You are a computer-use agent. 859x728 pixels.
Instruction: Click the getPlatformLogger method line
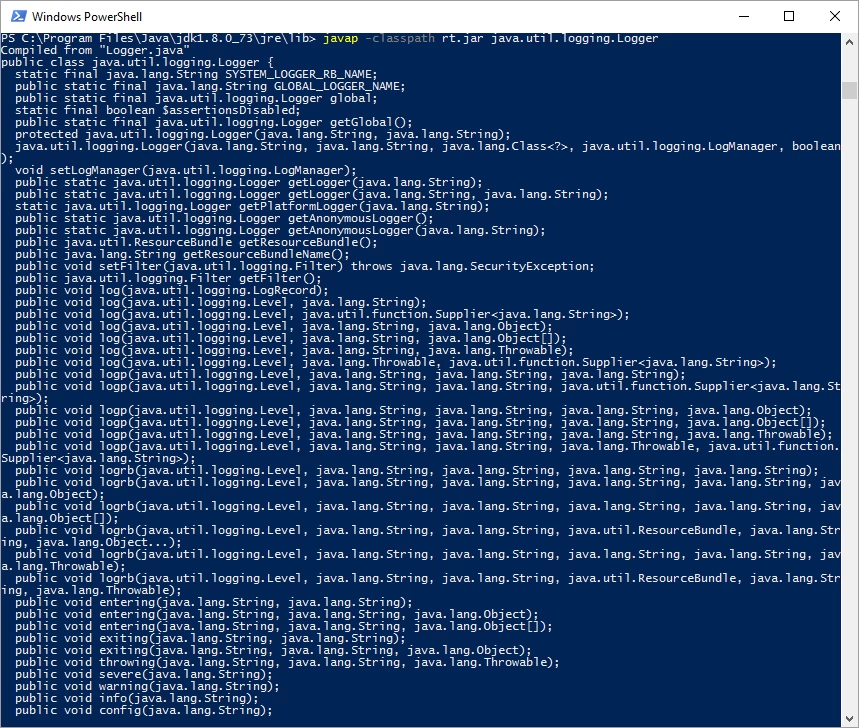[x=252, y=207]
